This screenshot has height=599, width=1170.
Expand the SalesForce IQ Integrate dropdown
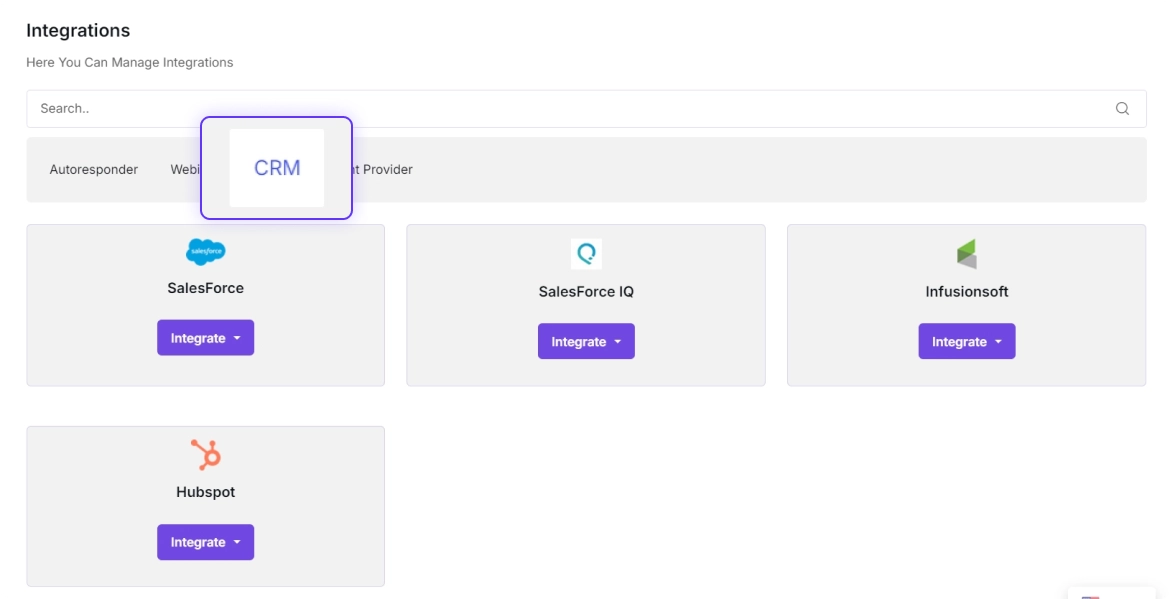tap(586, 342)
